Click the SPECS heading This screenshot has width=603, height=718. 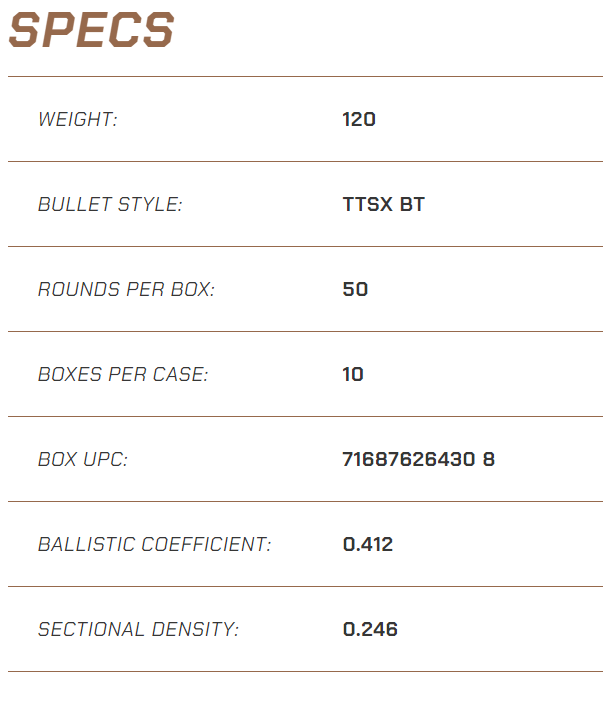tap(91, 30)
